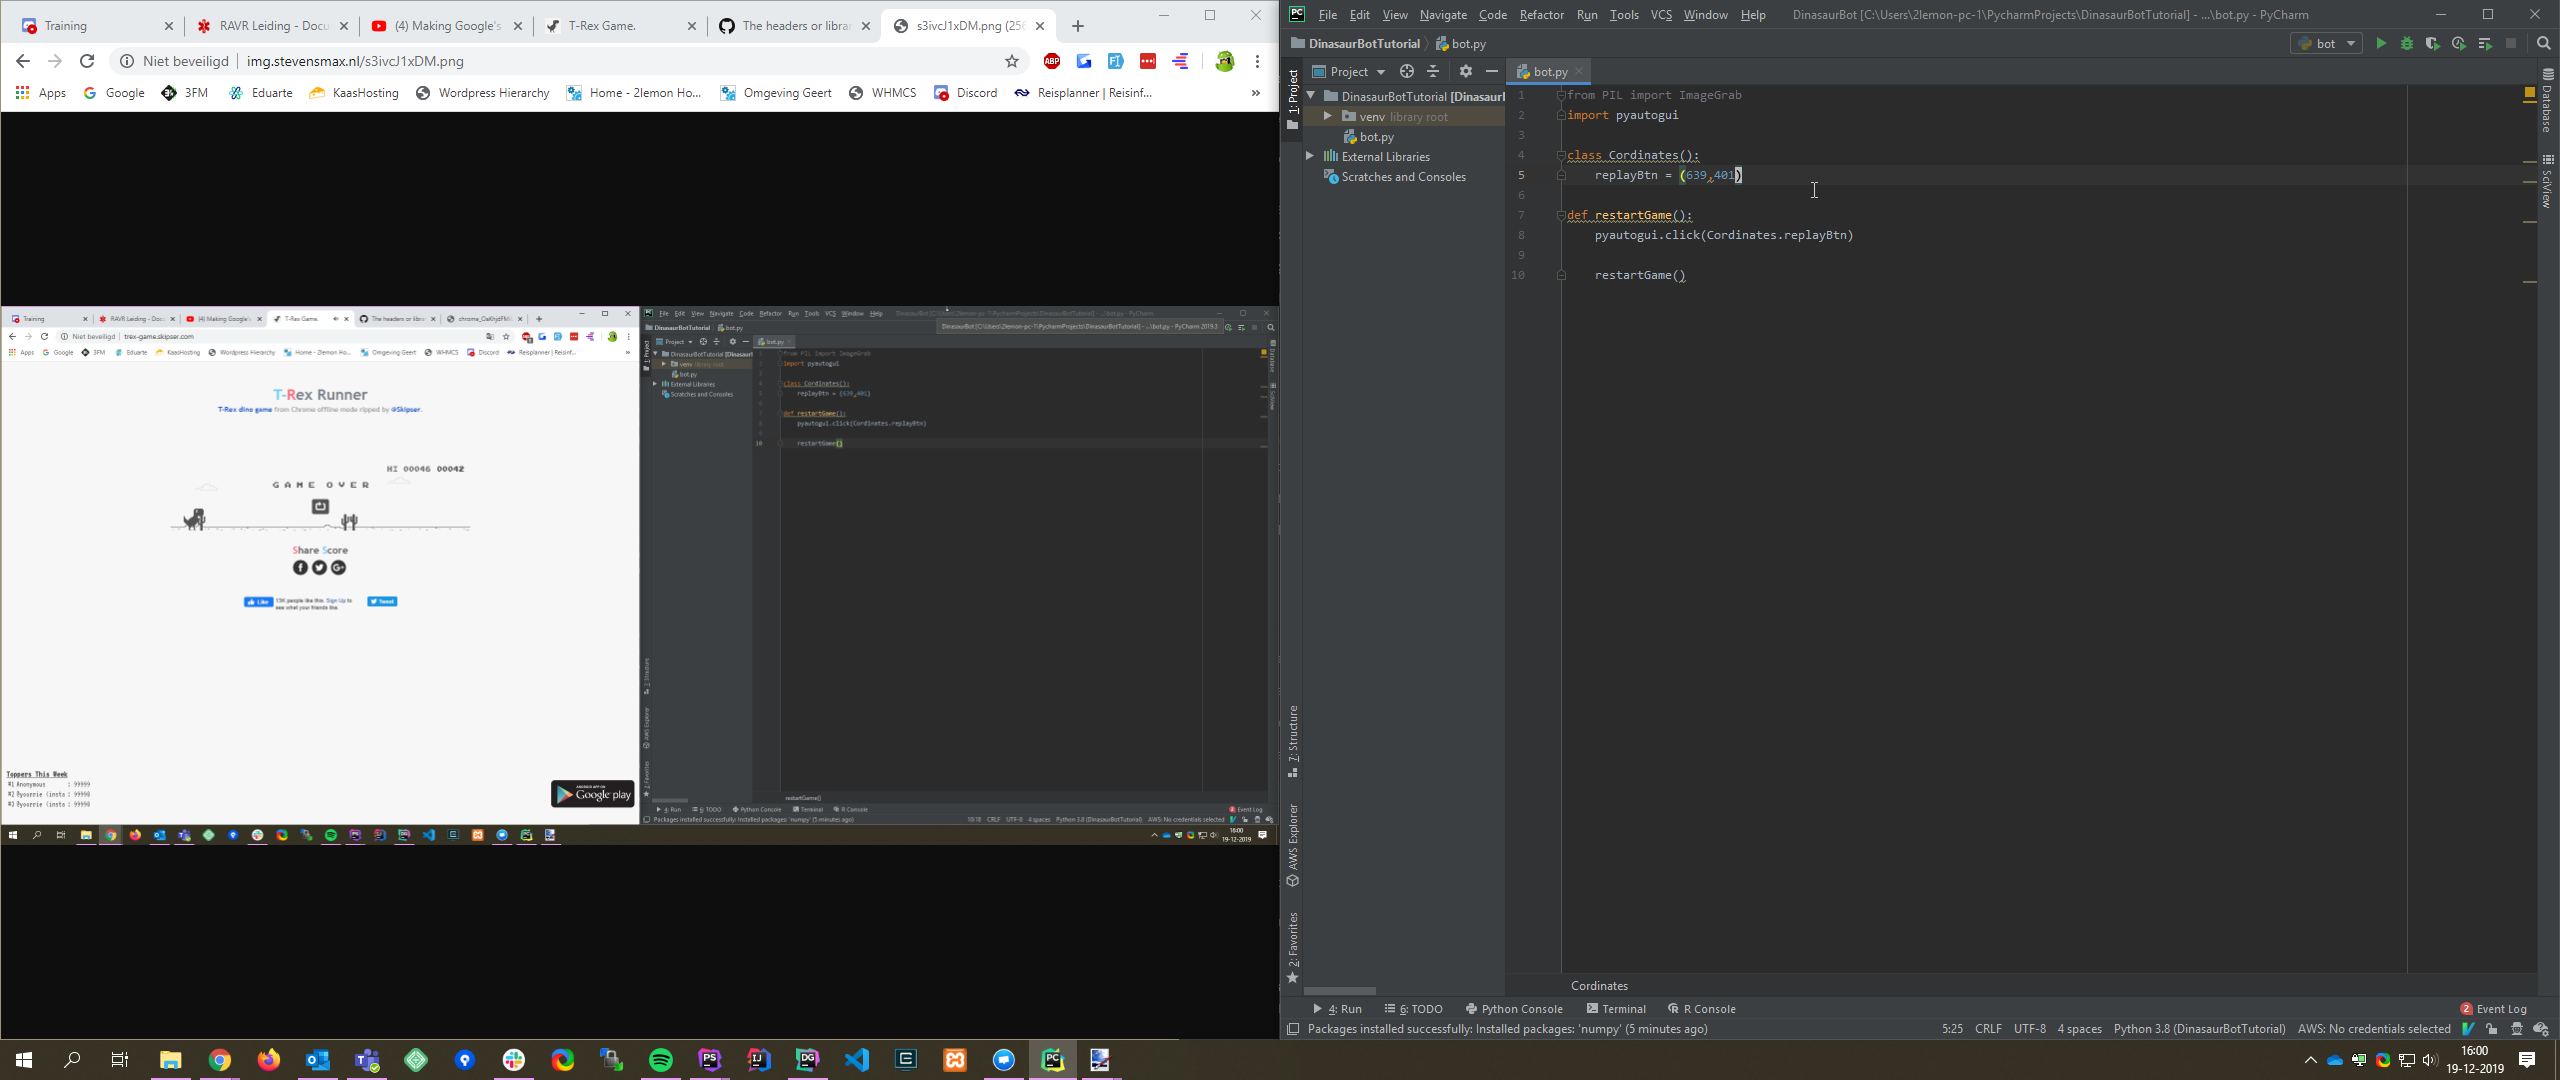Image resolution: width=2560 pixels, height=1080 pixels.
Task: Expand External Libraries in project tree
Action: pyautogui.click(x=1310, y=157)
